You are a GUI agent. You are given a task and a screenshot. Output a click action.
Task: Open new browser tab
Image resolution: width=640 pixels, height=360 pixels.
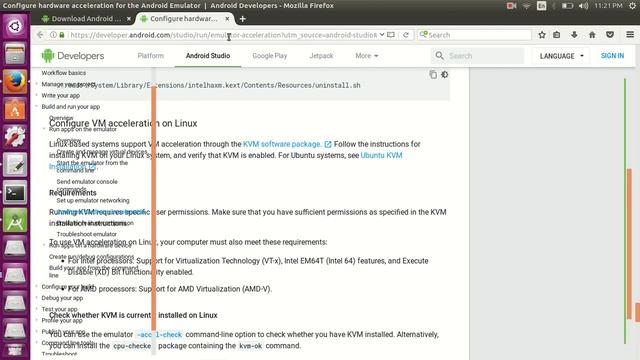(x=242, y=19)
